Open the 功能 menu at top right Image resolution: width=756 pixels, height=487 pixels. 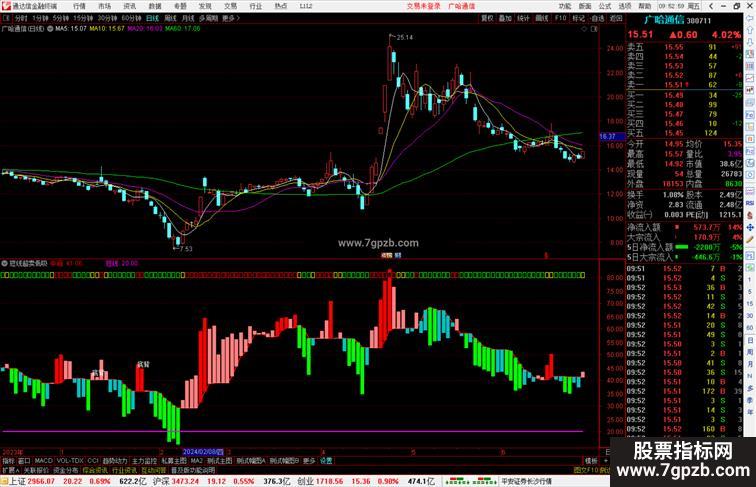tap(565, 6)
